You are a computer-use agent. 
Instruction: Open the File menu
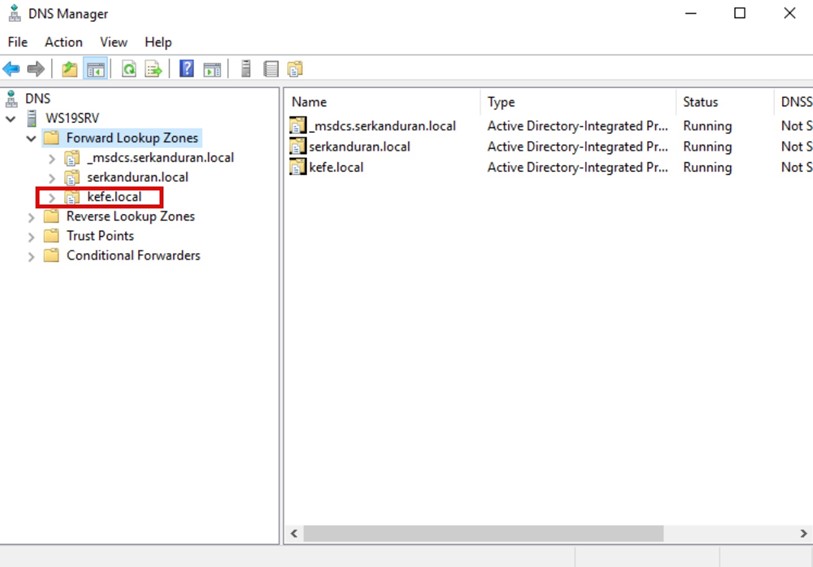coord(18,42)
